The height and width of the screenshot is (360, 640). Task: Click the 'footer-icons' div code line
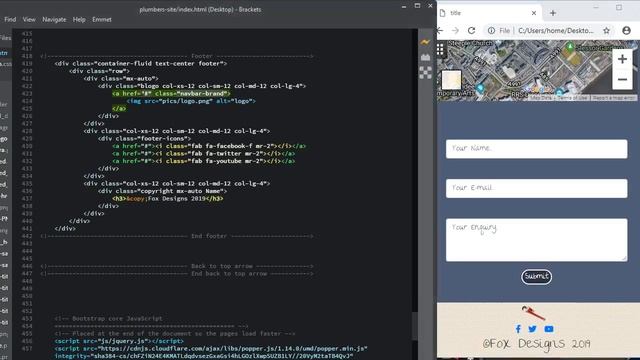tap(144, 139)
